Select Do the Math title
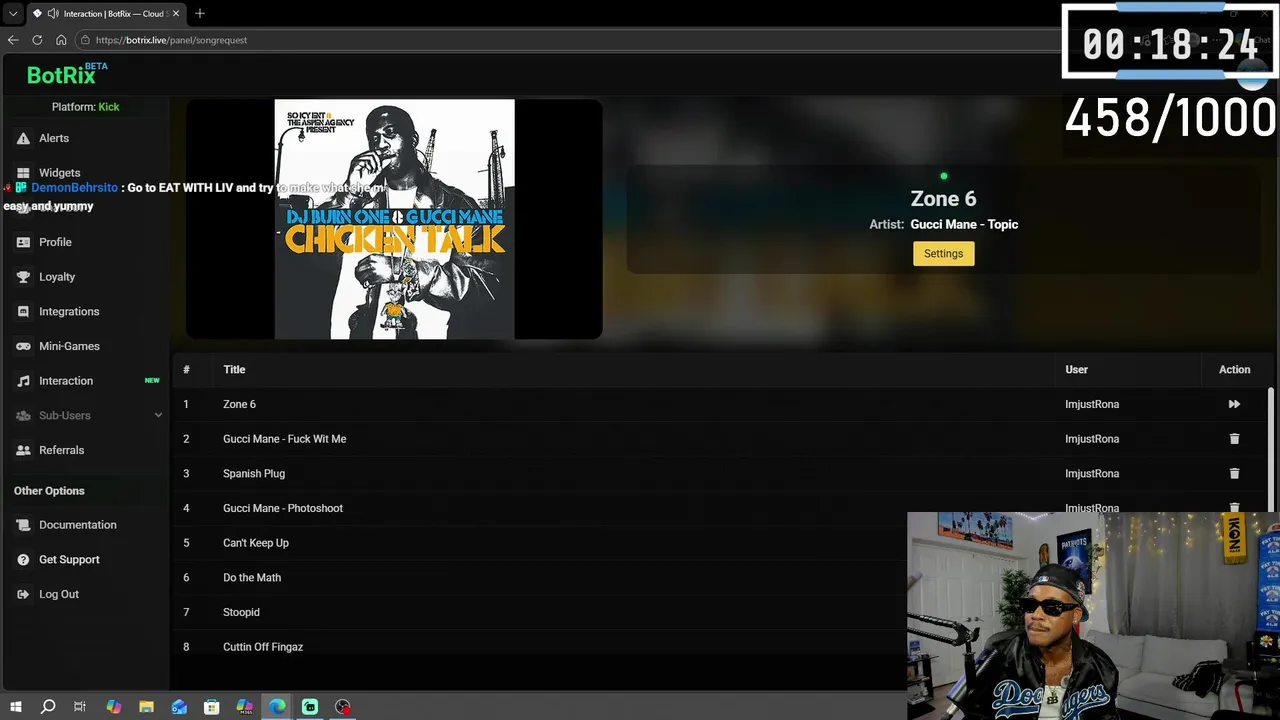Screen dimensions: 1280x720 (252, 577)
